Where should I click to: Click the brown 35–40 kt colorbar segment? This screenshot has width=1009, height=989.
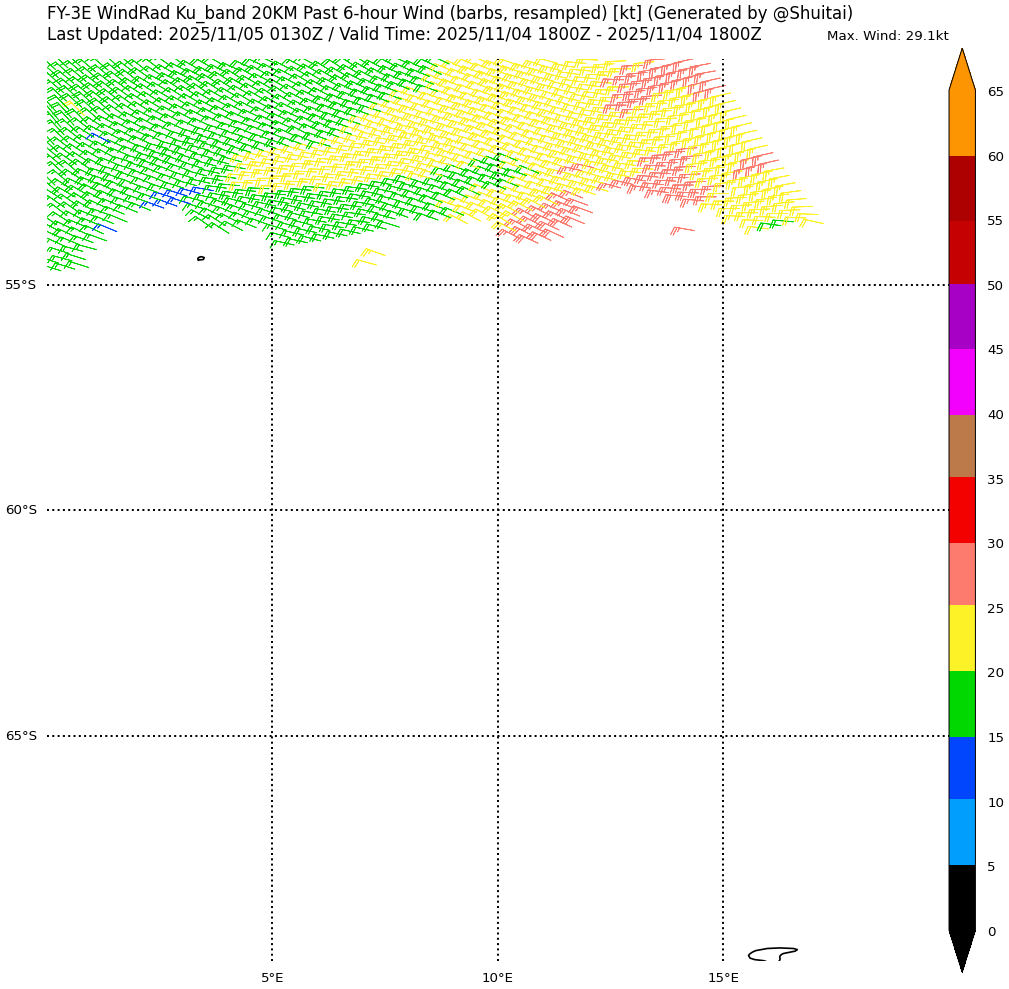pyautogui.click(x=961, y=446)
